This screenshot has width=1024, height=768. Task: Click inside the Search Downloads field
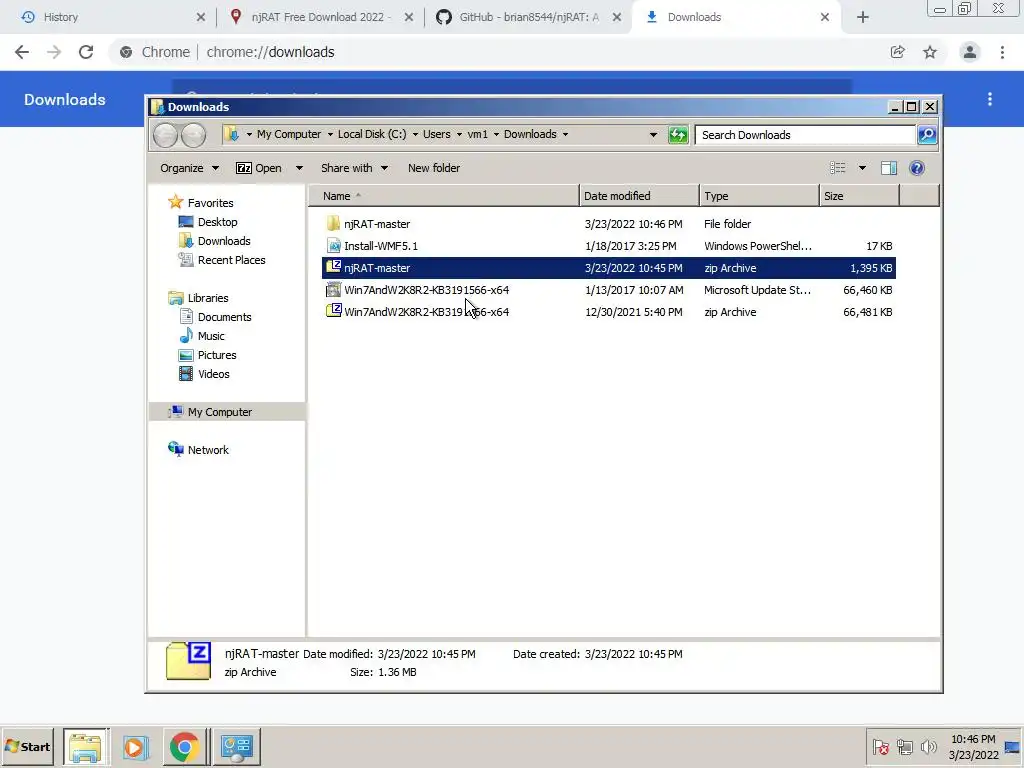pos(805,135)
